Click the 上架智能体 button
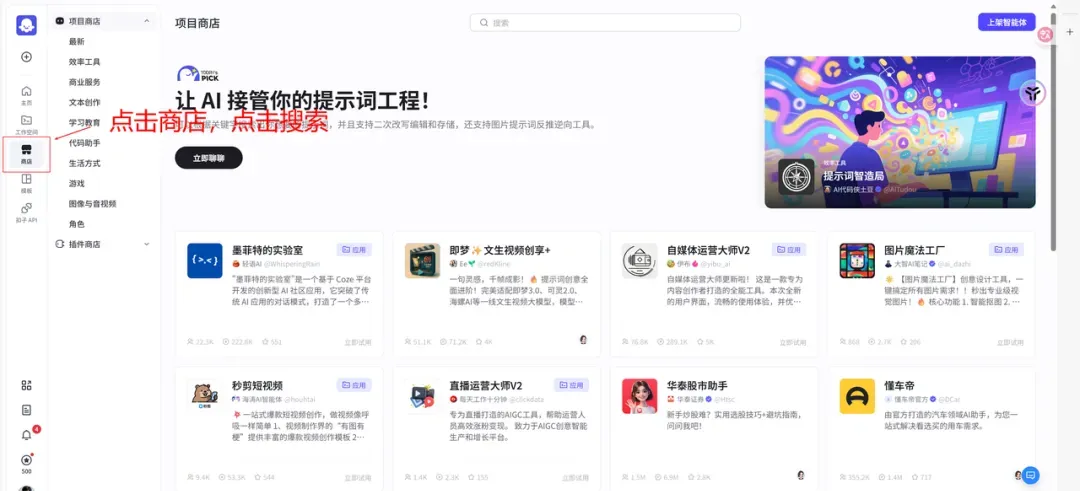This screenshot has height=491, width=1080. point(1006,22)
